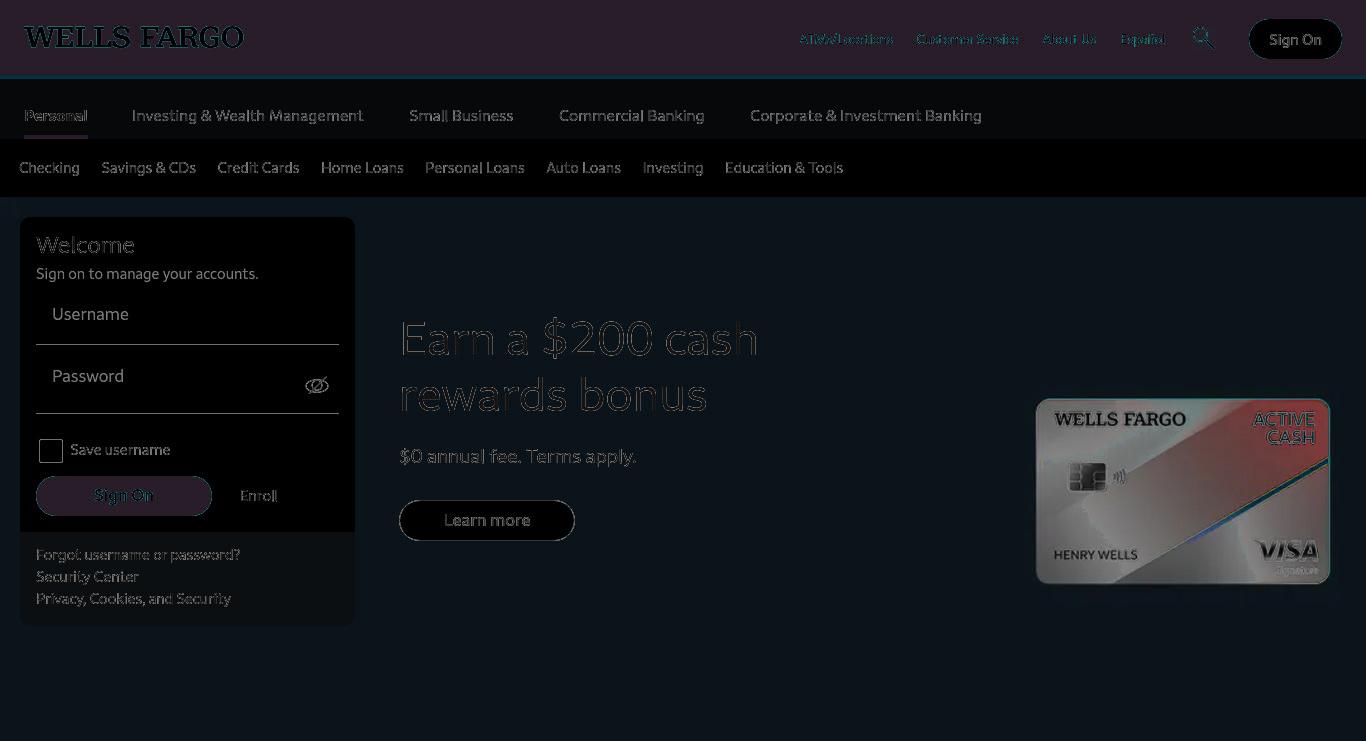Open the Personal Loans menu
1366x741 pixels.
pos(474,168)
